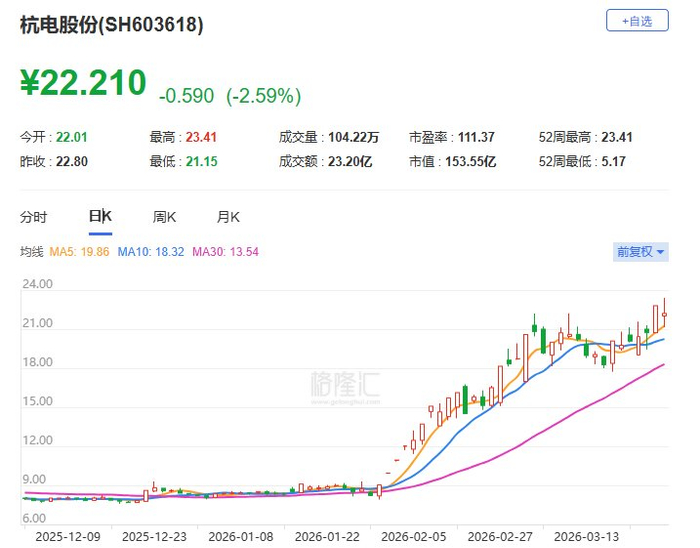
Task: Click the 市值 value 153.55亿
Action: pos(471,161)
